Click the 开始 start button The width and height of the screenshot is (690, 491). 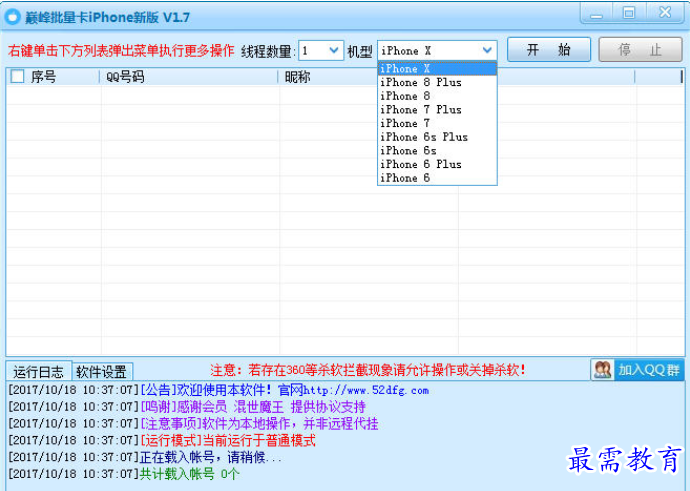549,50
